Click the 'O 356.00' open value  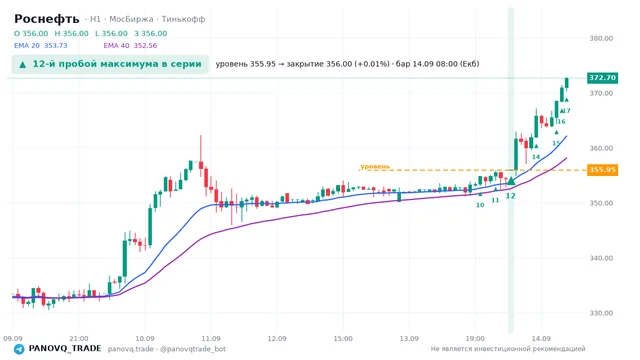click(31, 33)
